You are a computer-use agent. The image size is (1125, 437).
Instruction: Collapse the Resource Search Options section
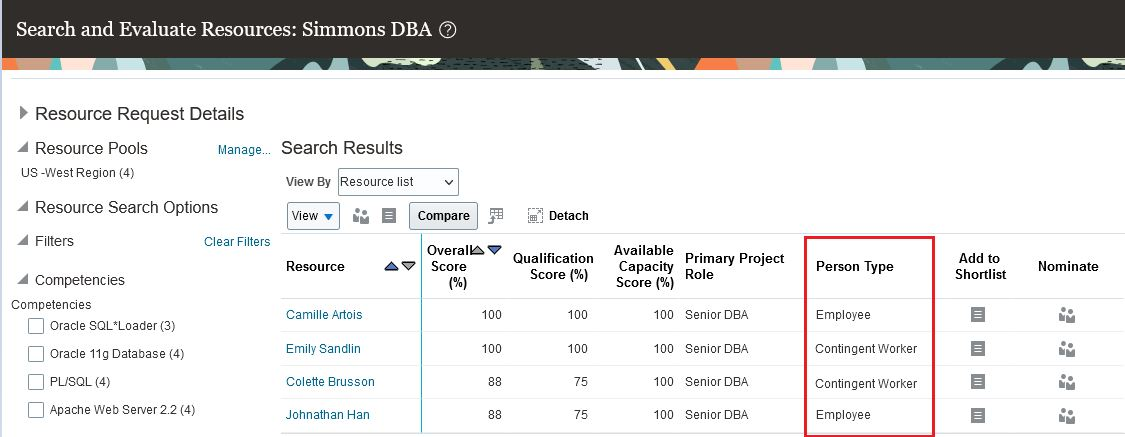(x=24, y=208)
